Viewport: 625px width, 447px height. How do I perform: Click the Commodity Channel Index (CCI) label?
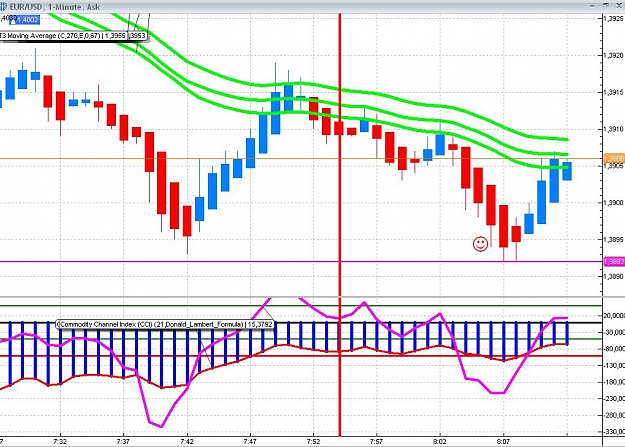pos(165,324)
